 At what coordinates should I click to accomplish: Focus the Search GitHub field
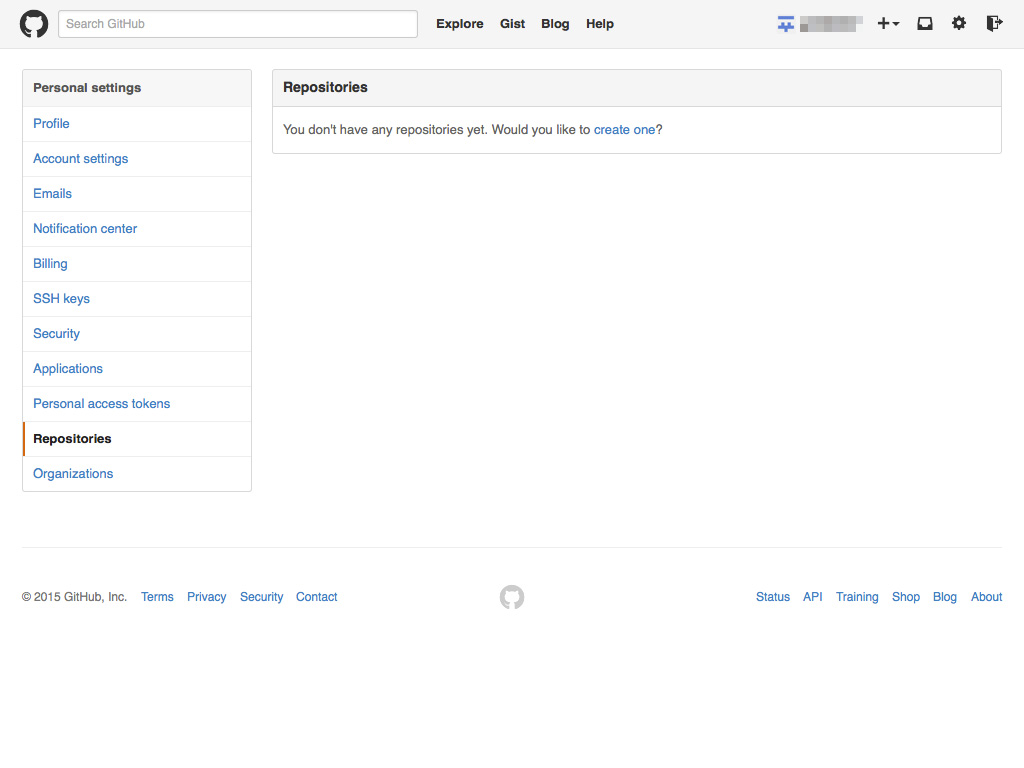point(238,24)
